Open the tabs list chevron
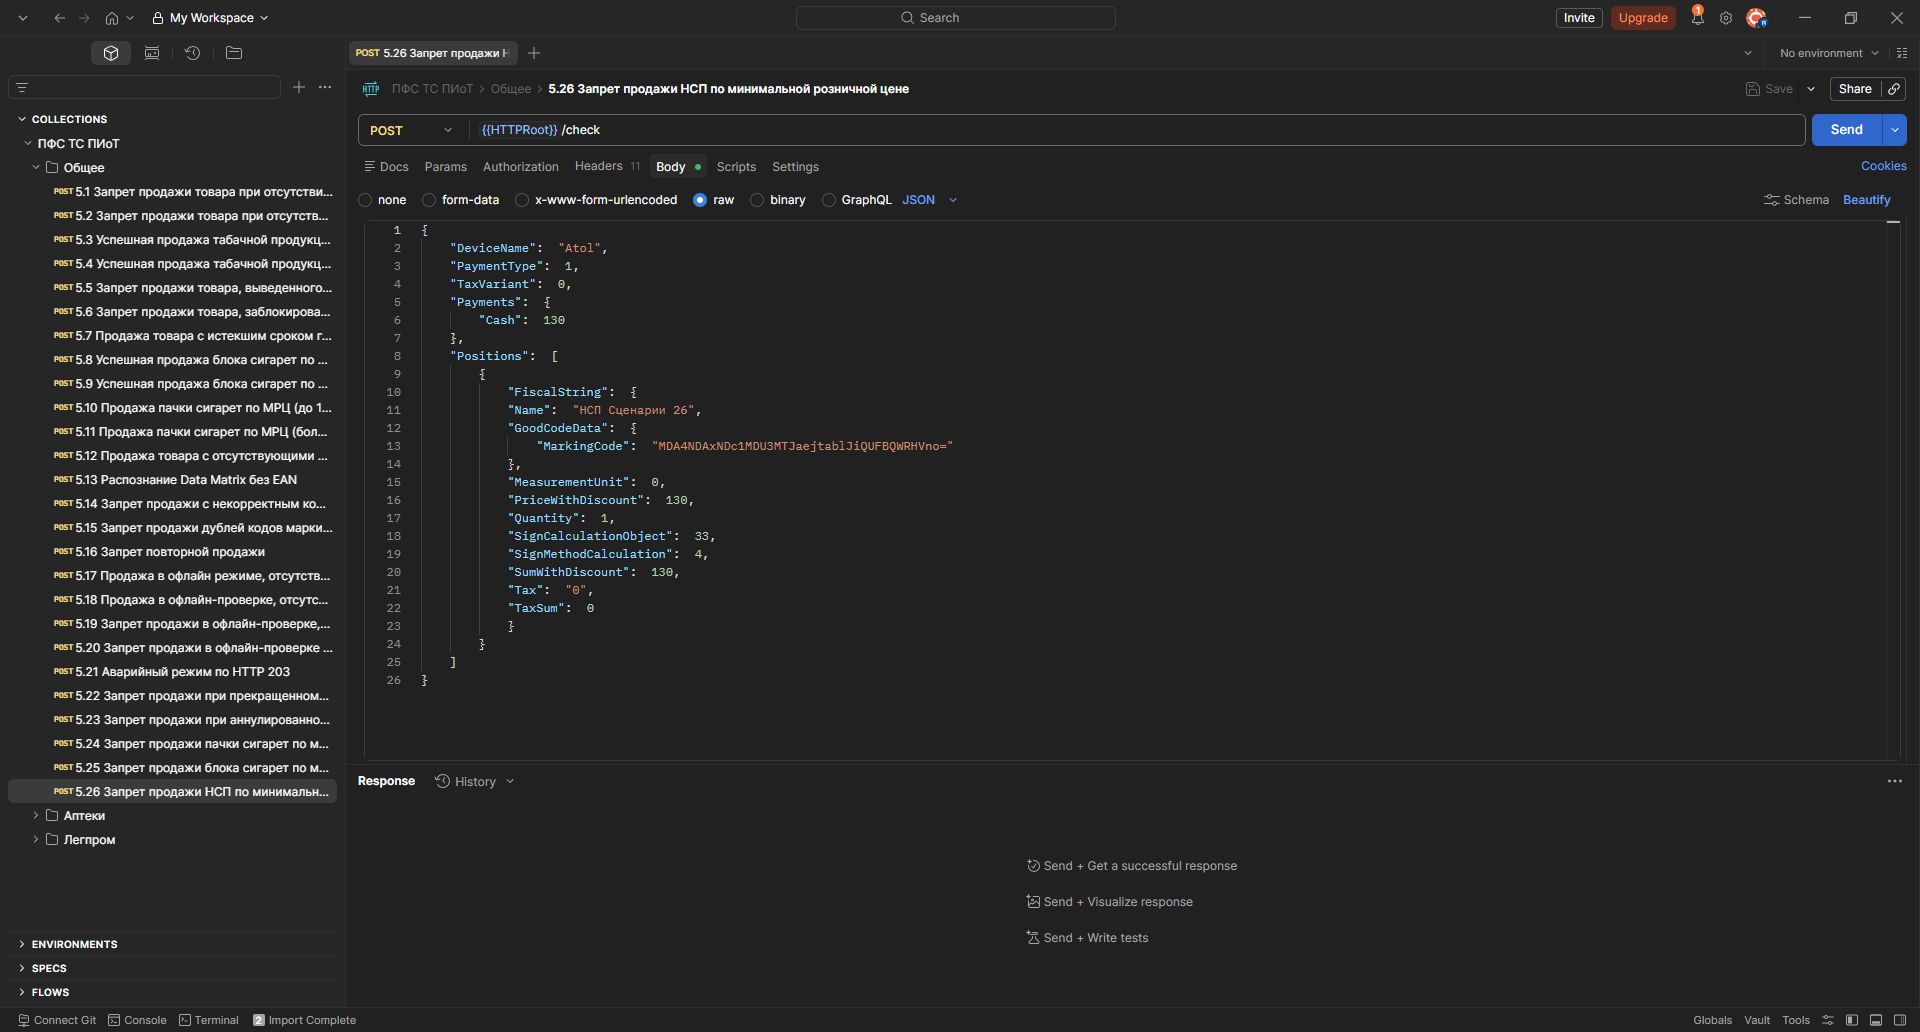The height and width of the screenshot is (1032, 1920). [1748, 53]
